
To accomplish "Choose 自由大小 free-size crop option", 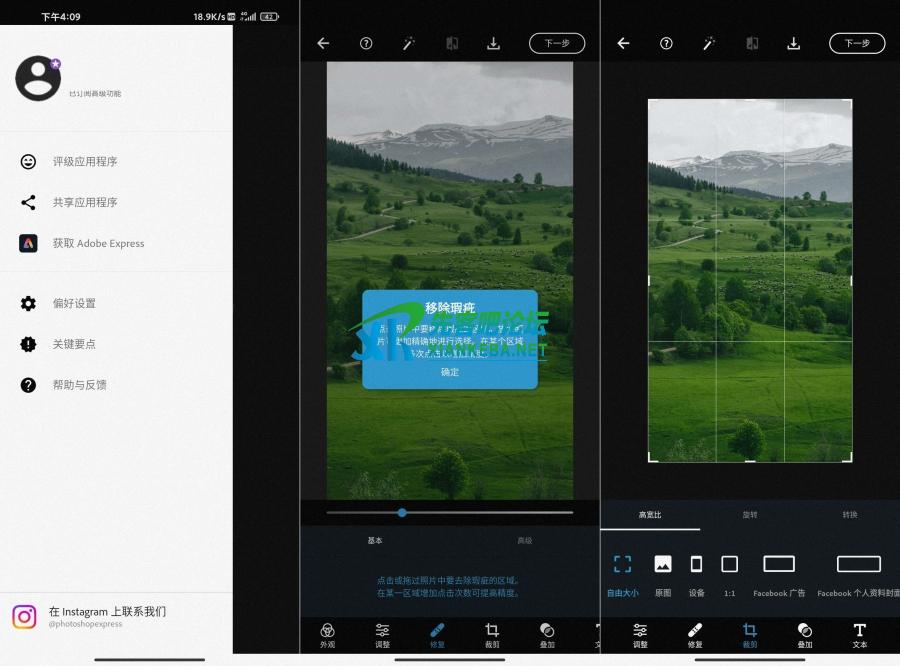I will (x=622, y=573).
